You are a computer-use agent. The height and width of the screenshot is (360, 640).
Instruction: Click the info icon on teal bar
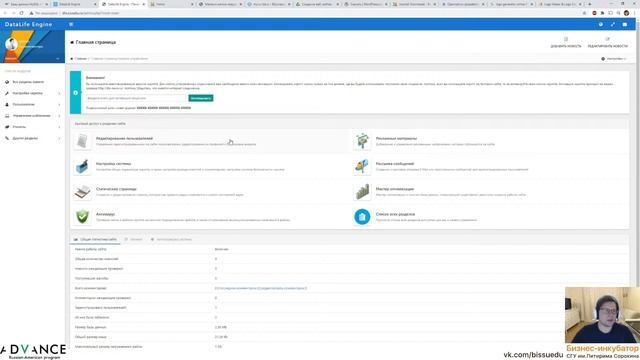point(76,93)
